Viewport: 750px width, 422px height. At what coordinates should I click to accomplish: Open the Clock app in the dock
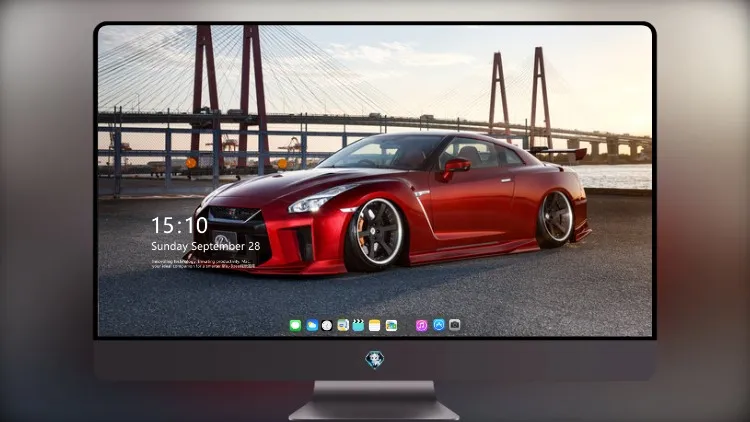pyautogui.click(x=327, y=325)
